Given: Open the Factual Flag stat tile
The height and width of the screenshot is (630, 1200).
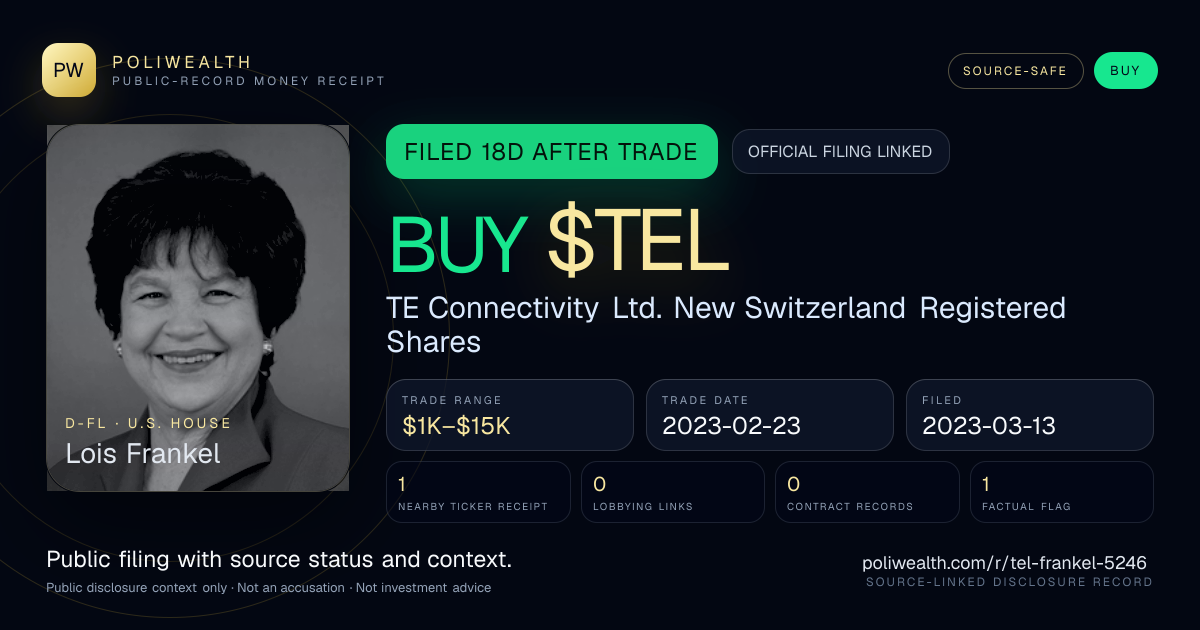Looking at the screenshot, I should (x=1062, y=492).
